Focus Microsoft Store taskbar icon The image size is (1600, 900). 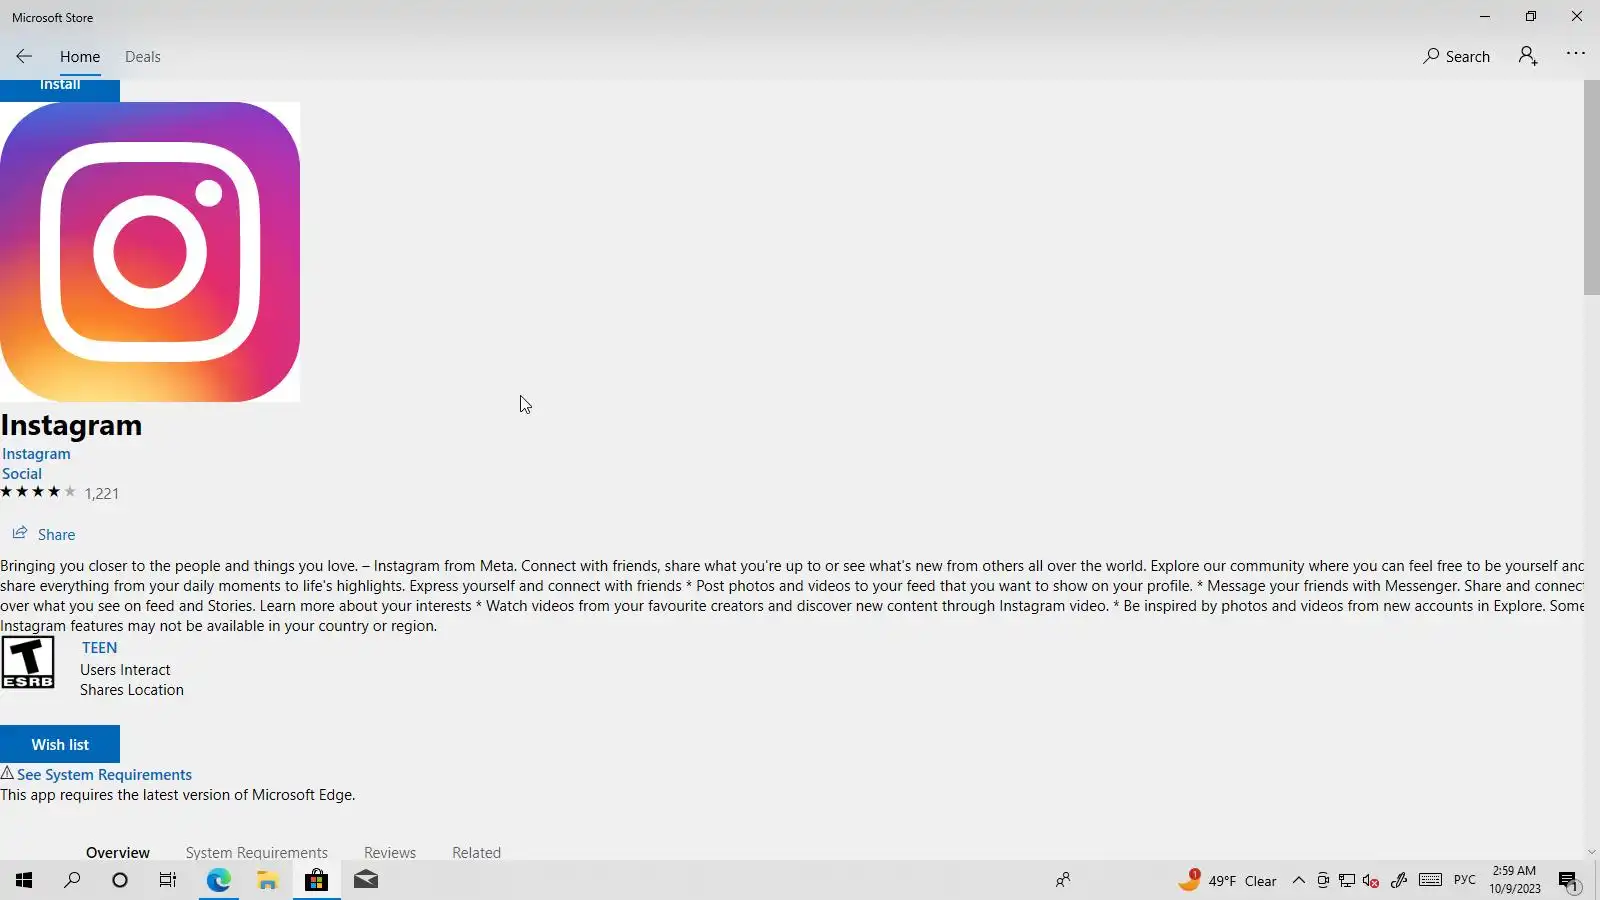[316, 880]
